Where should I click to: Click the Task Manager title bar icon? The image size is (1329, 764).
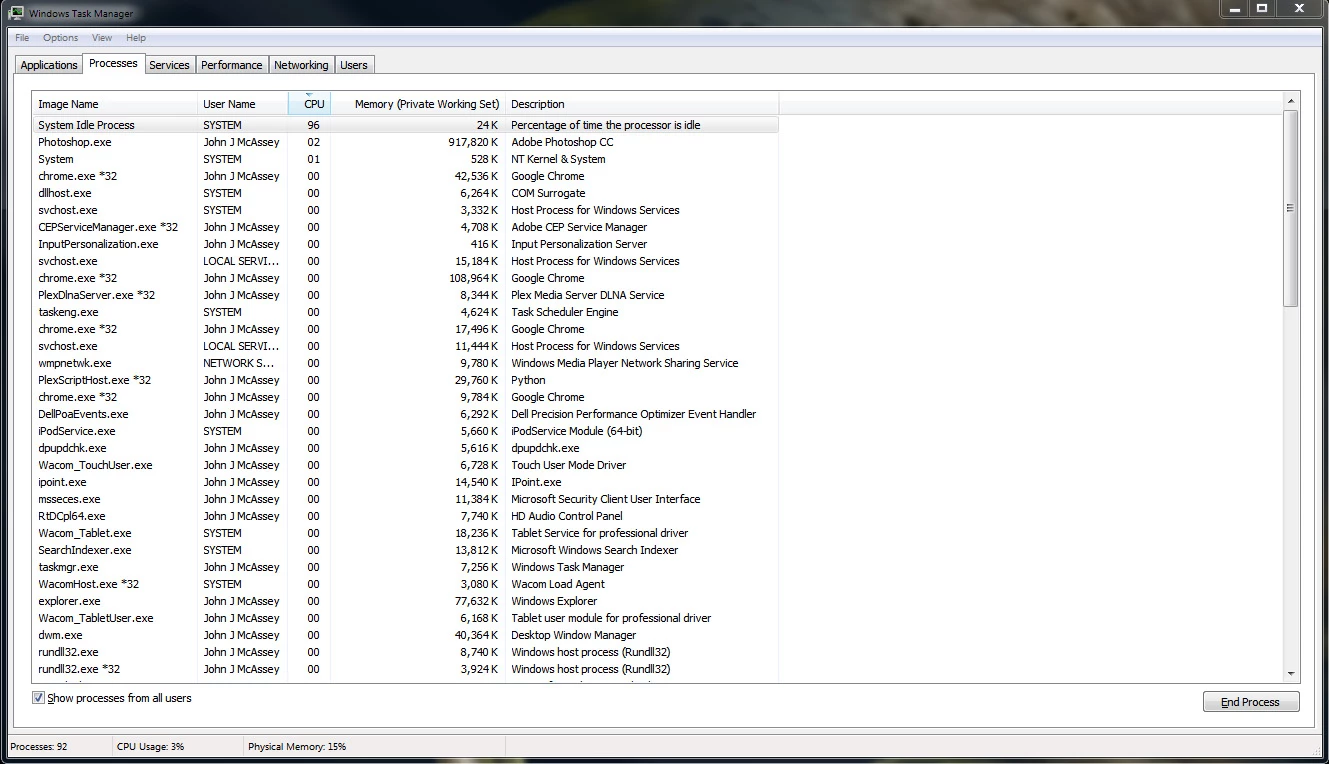point(15,13)
